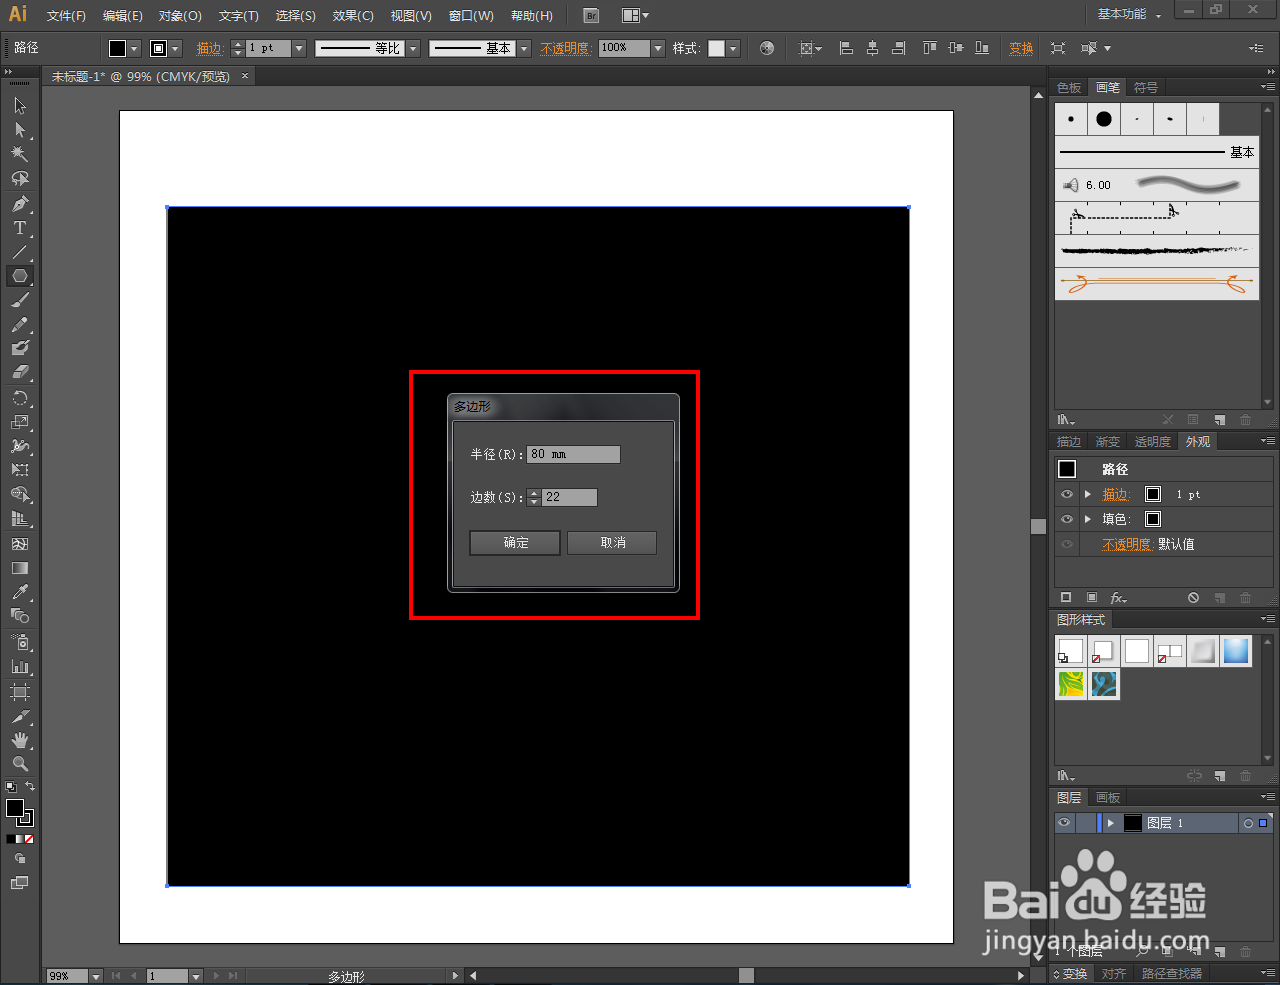Select the Paintbrush tool

[20, 300]
